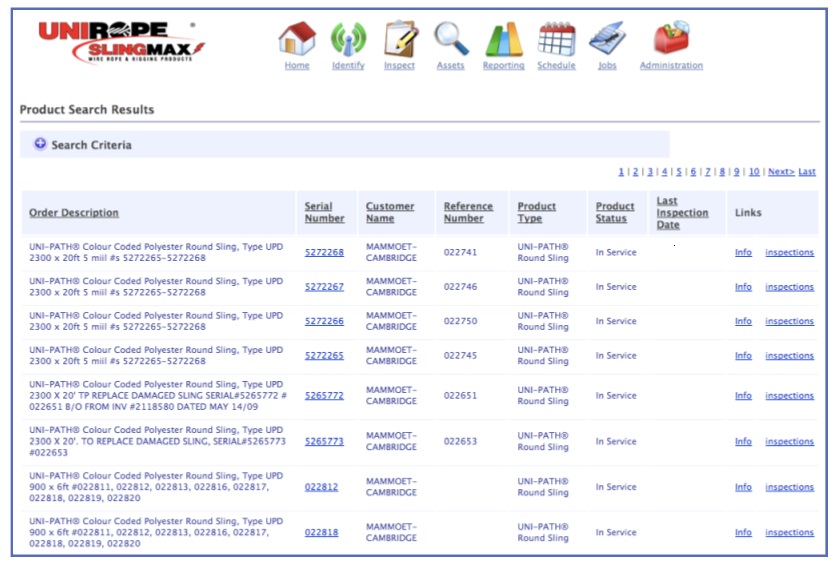Sort by Serial Number column header
The image size is (837, 562).
point(324,212)
